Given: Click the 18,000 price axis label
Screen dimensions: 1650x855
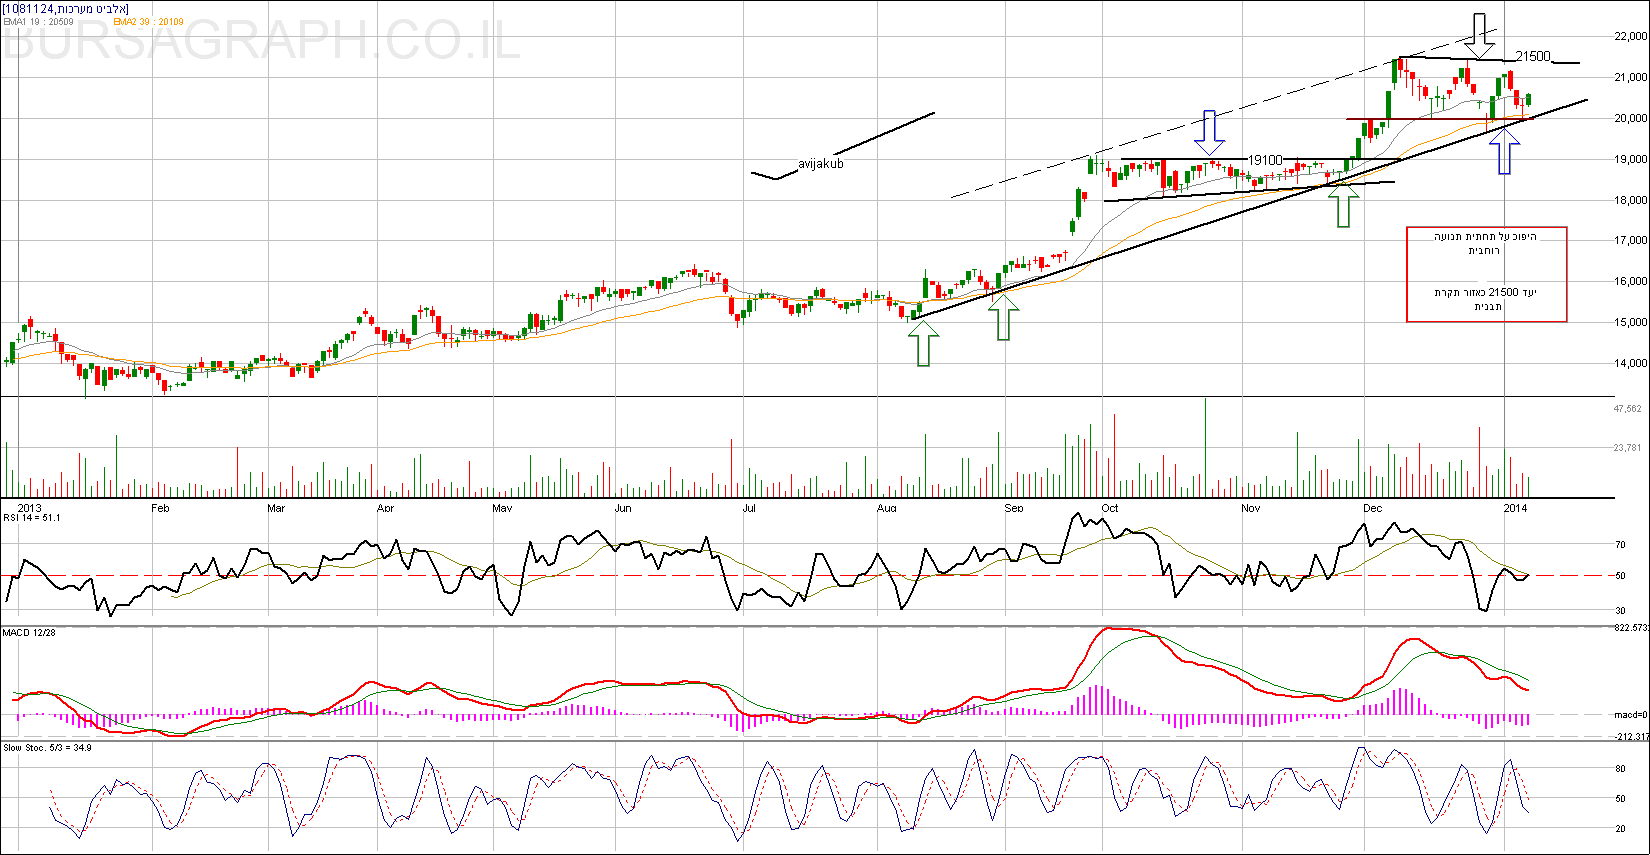Looking at the screenshot, I should point(1630,200).
